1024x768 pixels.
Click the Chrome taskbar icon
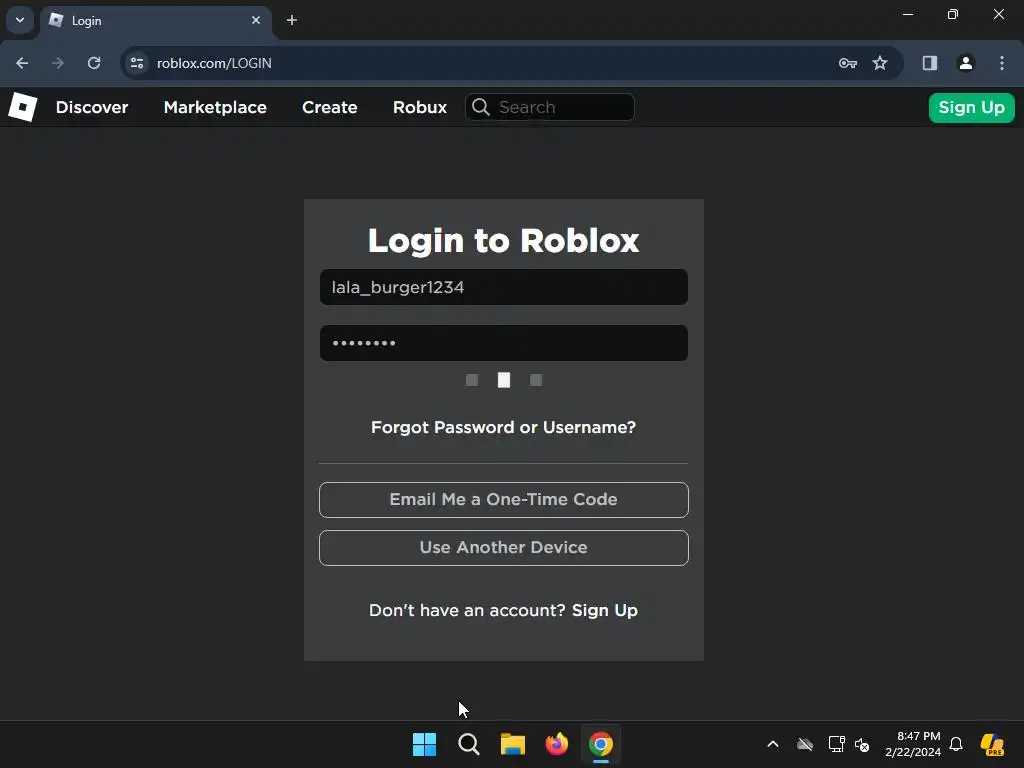click(x=601, y=744)
